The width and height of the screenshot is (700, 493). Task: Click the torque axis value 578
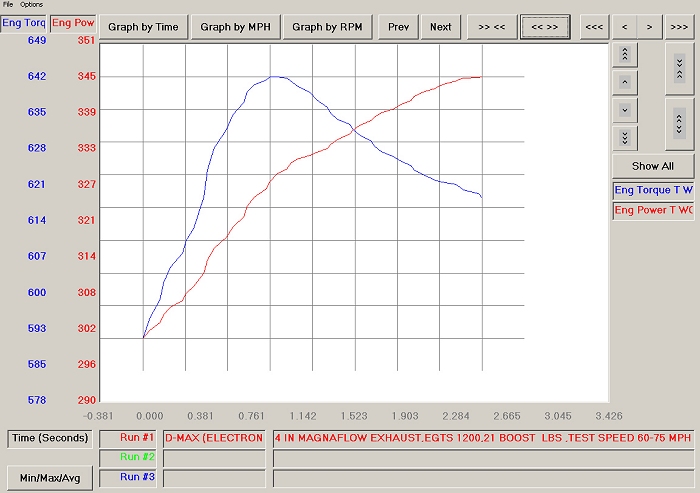(x=37, y=400)
